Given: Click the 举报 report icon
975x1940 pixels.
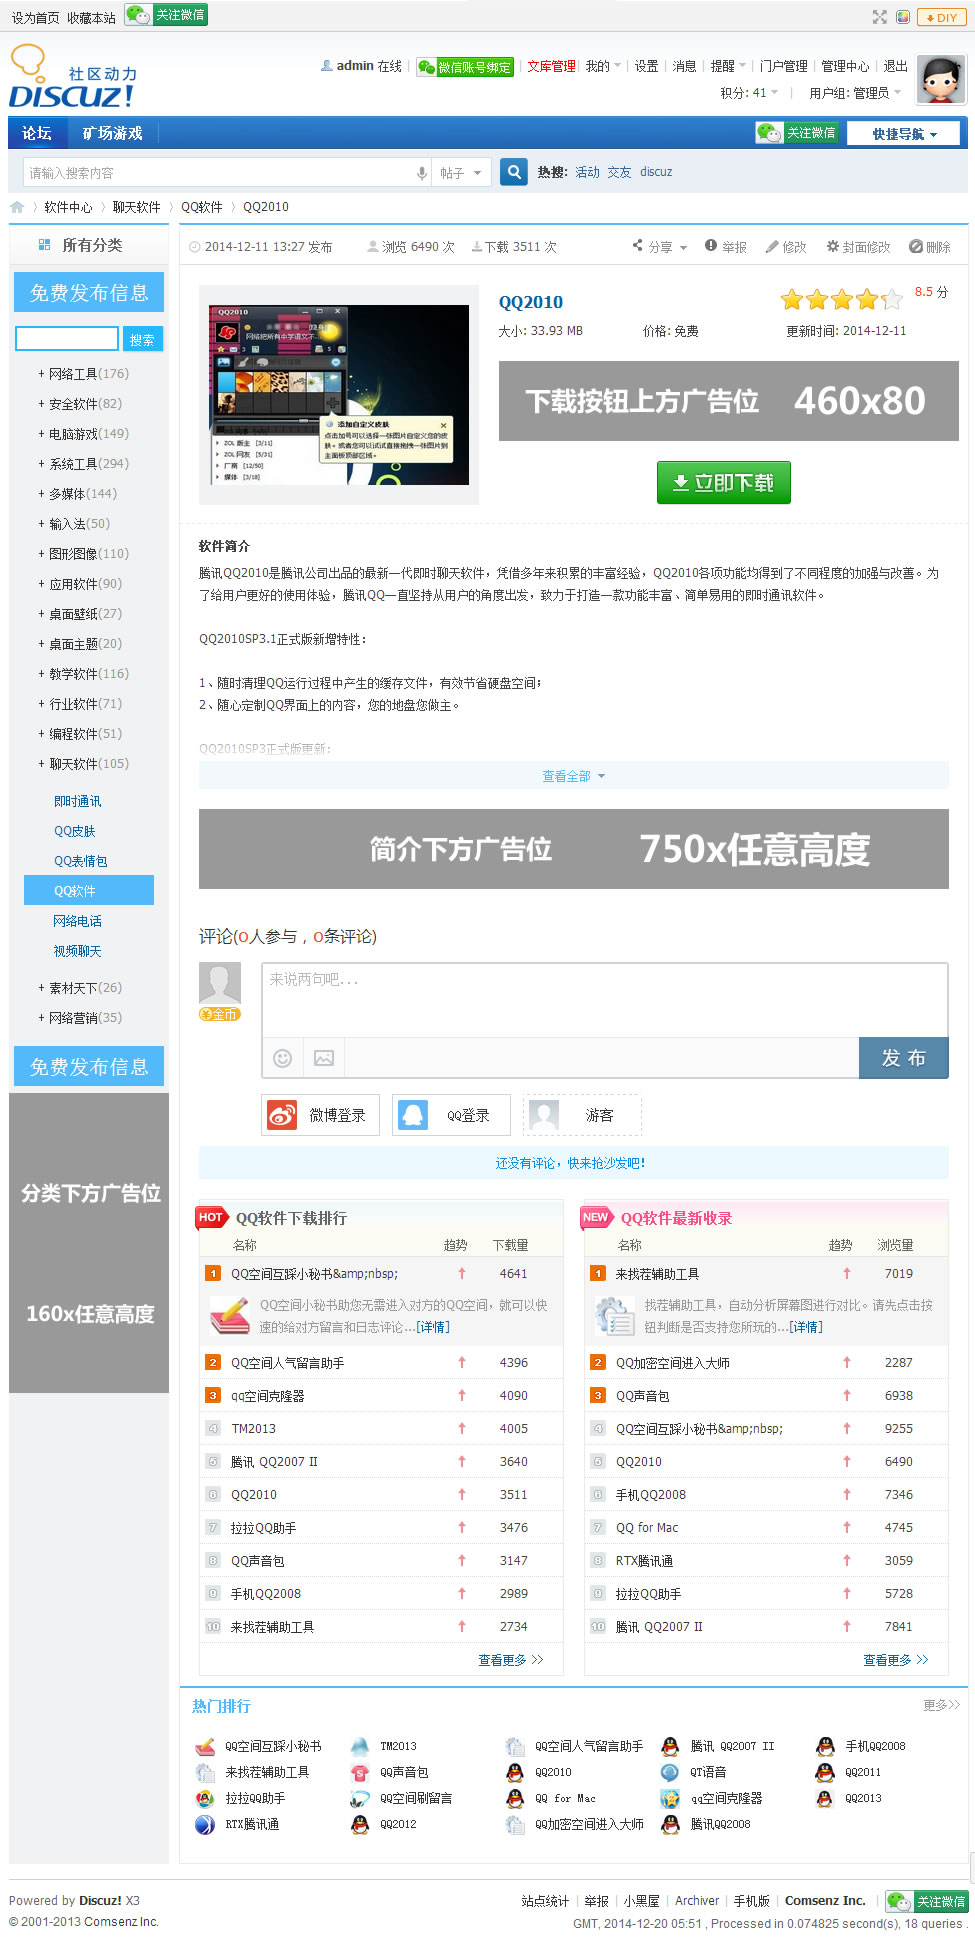Looking at the screenshot, I should tap(710, 246).
